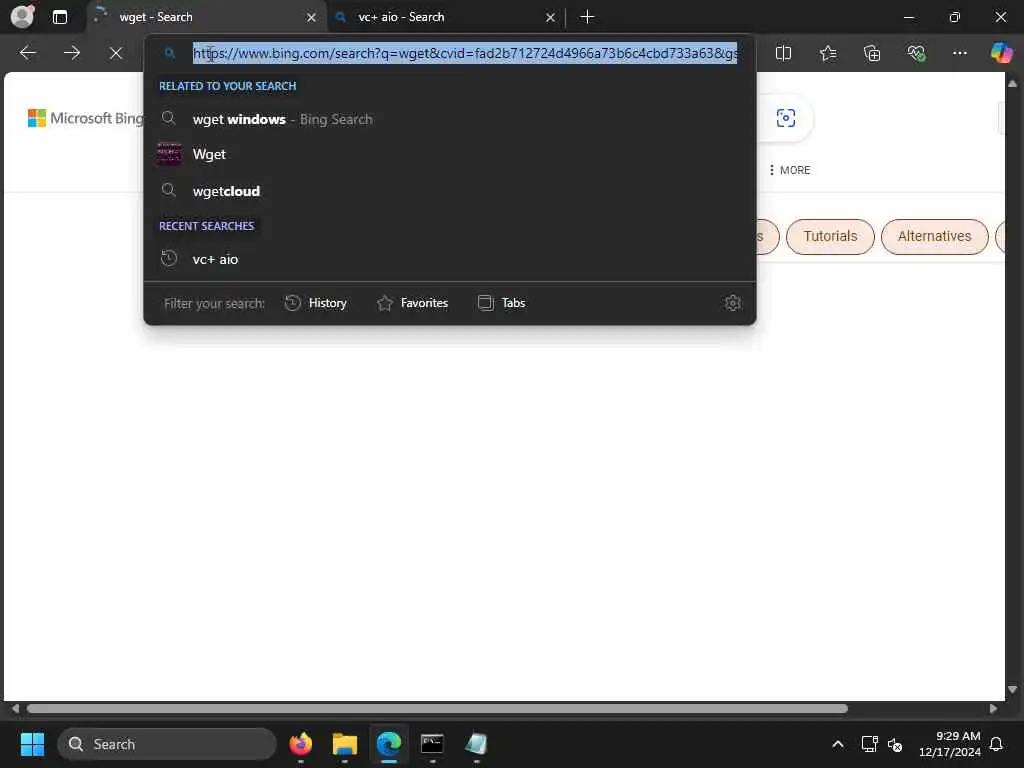Open Firefox from the taskbar
Viewport: 1024px width, 768px height.
300,744
